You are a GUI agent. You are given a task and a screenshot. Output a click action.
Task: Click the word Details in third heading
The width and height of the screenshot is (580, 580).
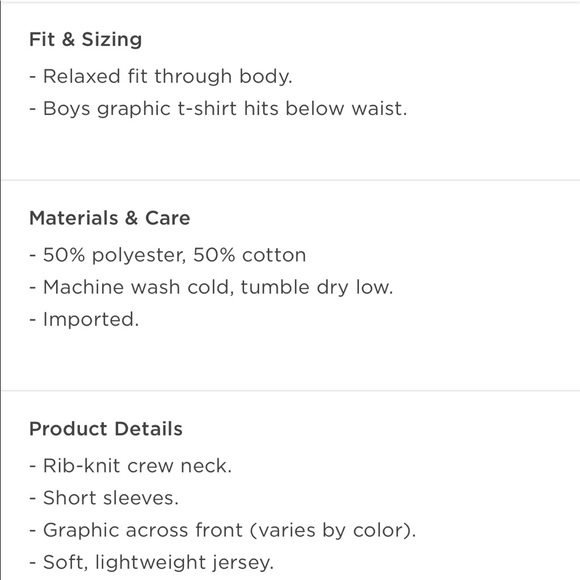(148, 429)
